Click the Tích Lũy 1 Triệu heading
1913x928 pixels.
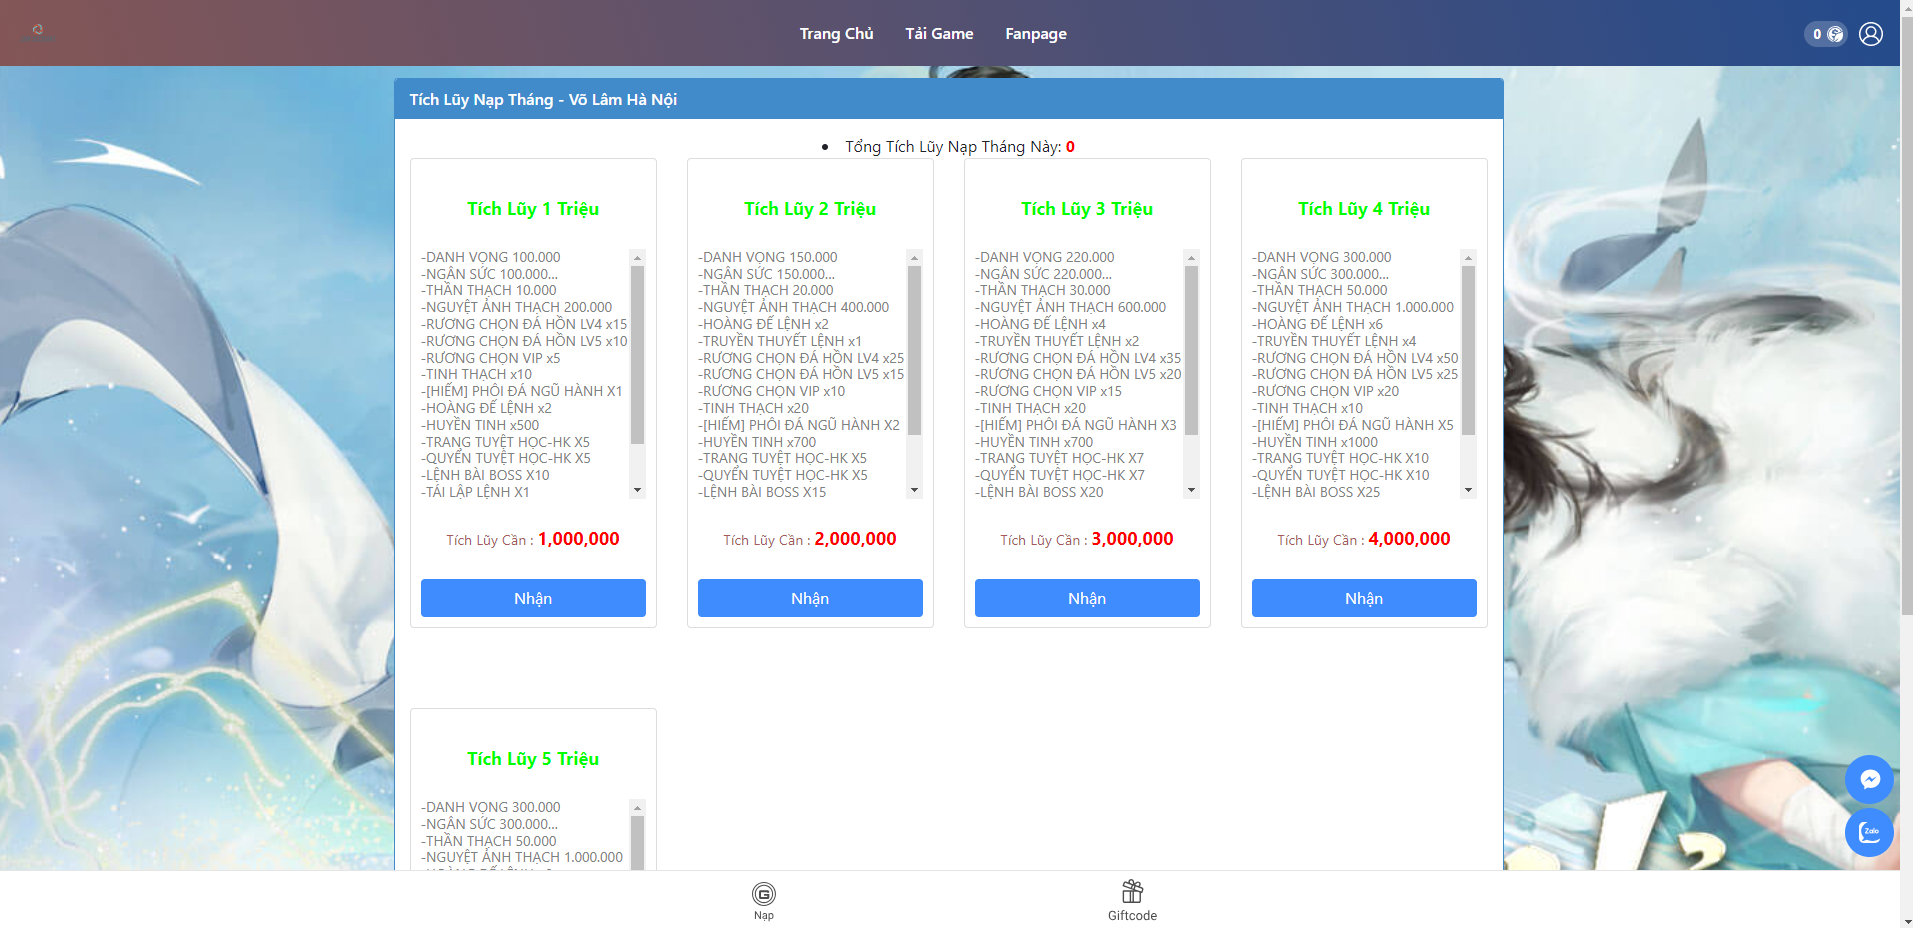[533, 209]
